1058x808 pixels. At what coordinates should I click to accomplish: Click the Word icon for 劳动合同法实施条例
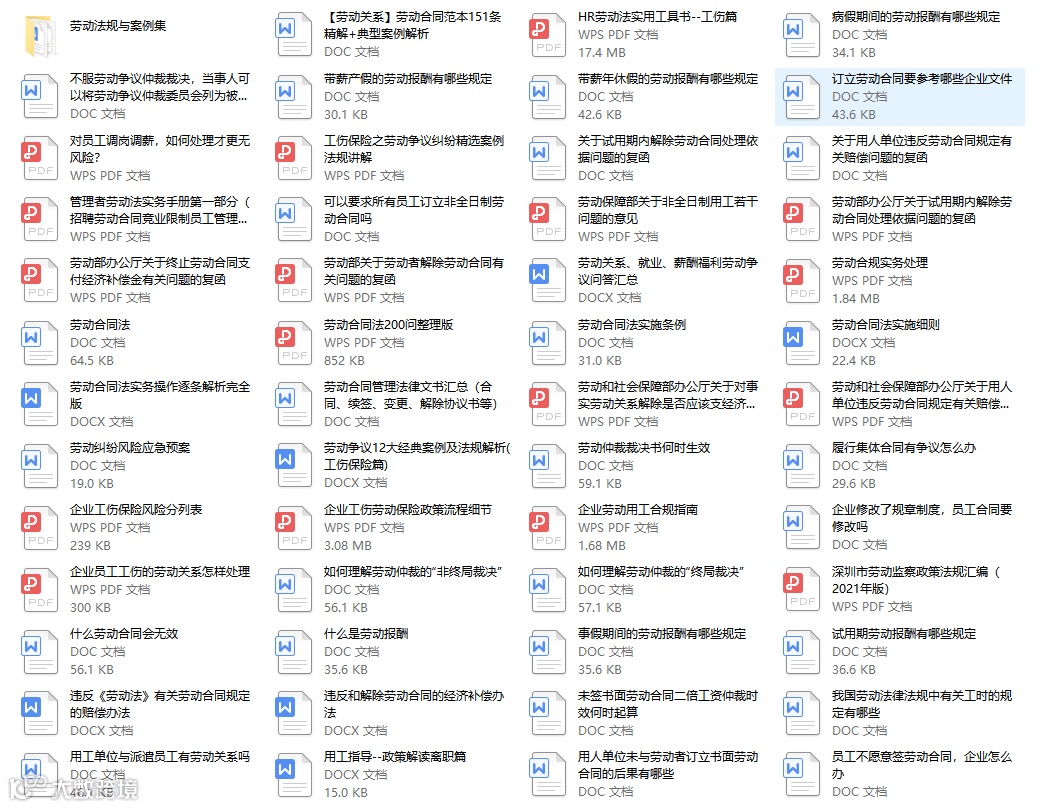pyautogui.click(x=548, y=343)
